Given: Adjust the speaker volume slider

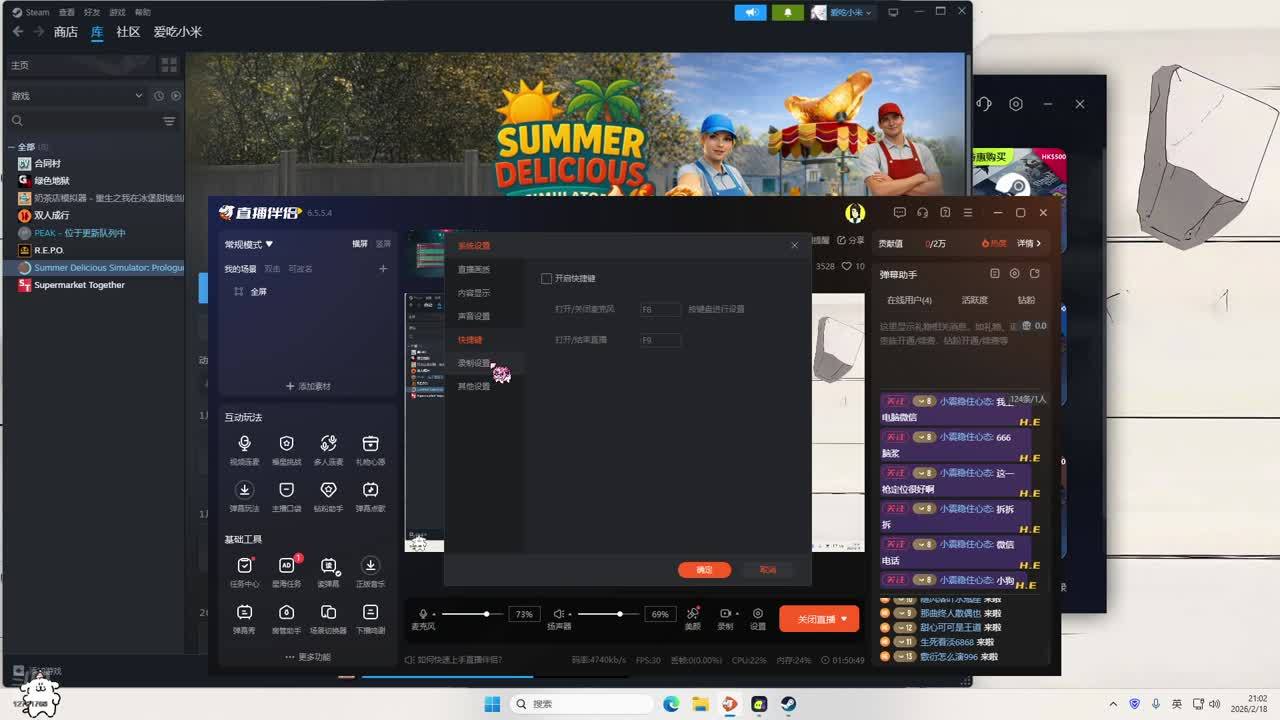Looking at the screenshot, I should [606, 614].
